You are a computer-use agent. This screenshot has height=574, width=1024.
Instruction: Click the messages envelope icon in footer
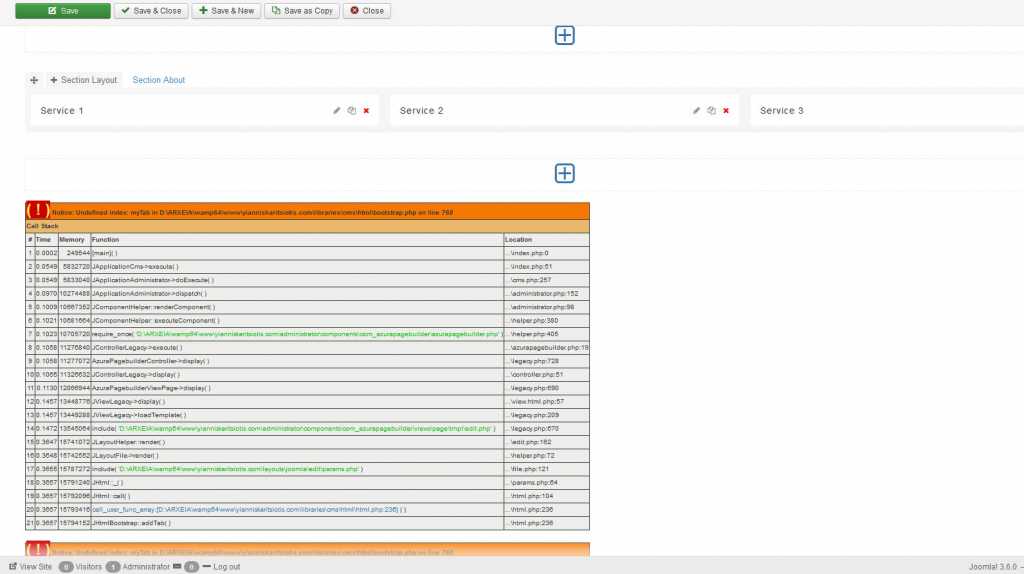point(177,567)
